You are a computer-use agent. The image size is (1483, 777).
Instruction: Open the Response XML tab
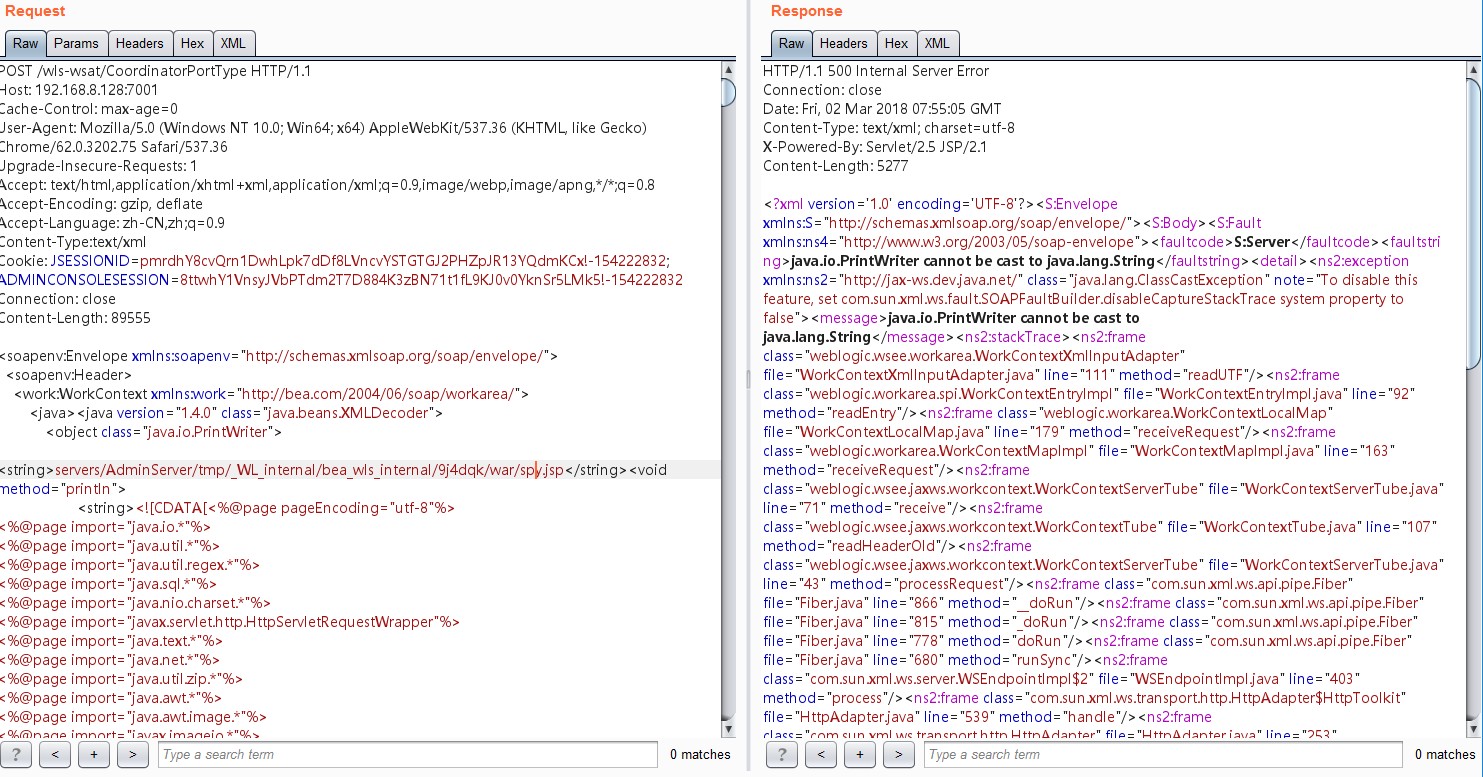(937, 43)
